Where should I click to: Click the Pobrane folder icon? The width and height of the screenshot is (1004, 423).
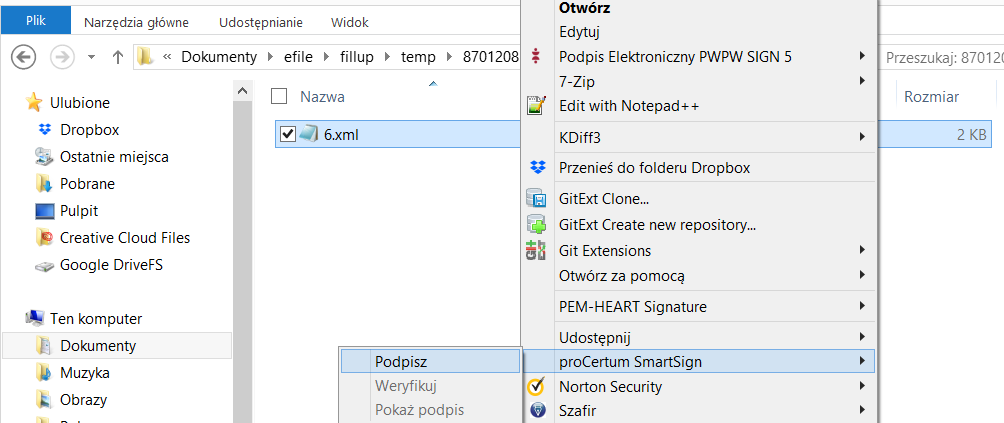pos(44,184)
